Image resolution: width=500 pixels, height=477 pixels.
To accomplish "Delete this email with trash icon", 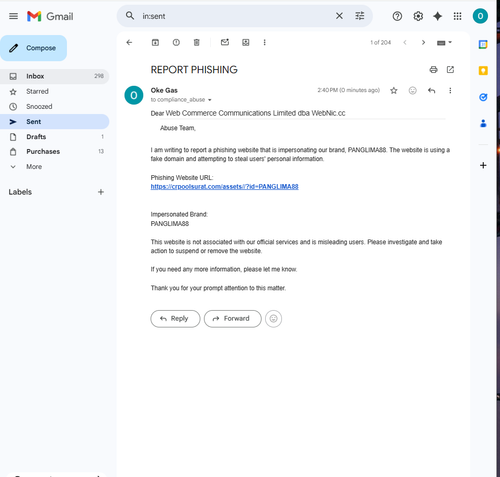I will 197,42.
